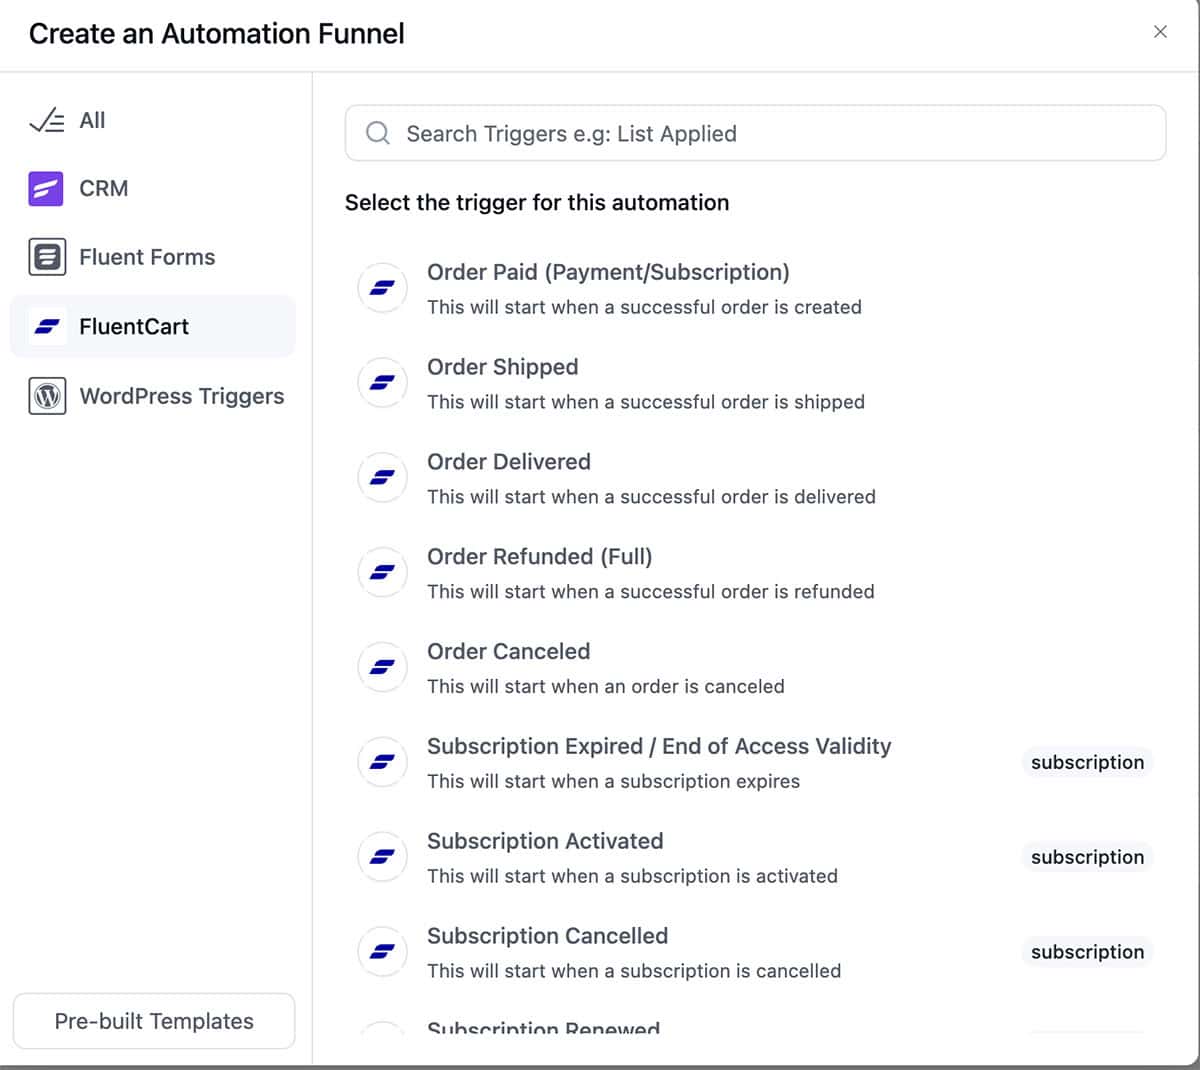Click 'Select the trigger for this automation' heading
This screenshot has width=1200, height=1070.
tap(537, 202)
